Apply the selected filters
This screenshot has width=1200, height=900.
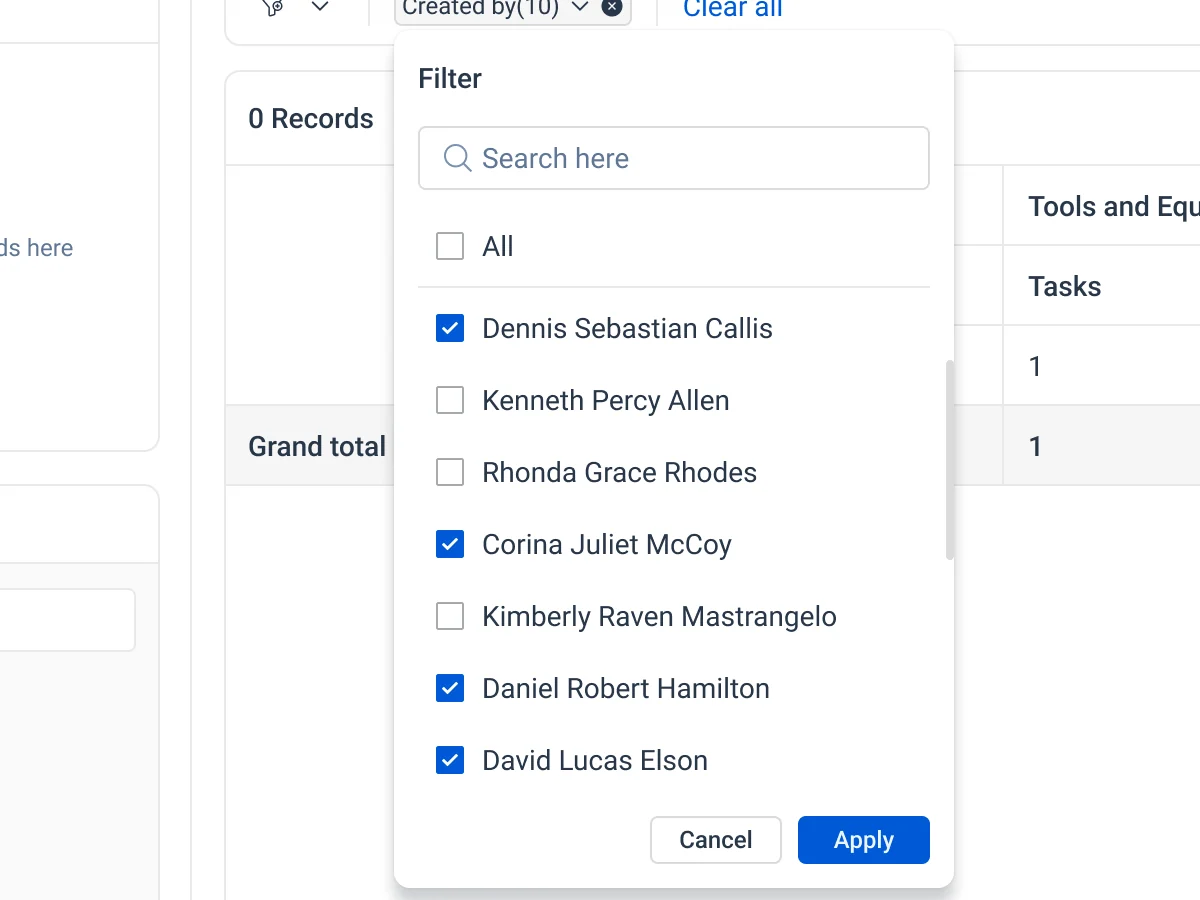864,840
